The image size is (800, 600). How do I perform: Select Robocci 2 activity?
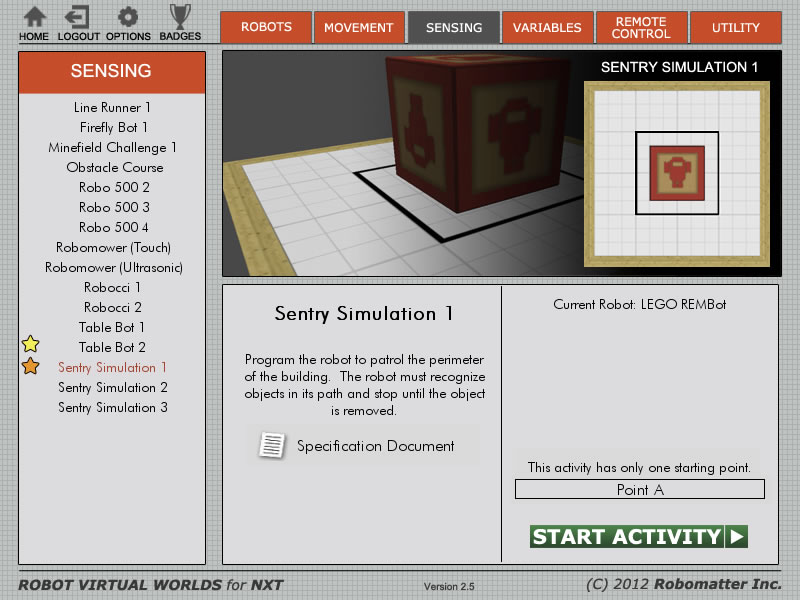pyautogui.click(x=113, y=307)
